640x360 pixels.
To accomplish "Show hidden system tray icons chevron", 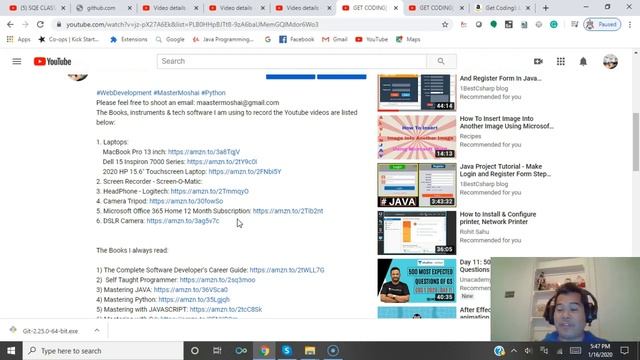I will pyautogui.click(x=514, y=351).
